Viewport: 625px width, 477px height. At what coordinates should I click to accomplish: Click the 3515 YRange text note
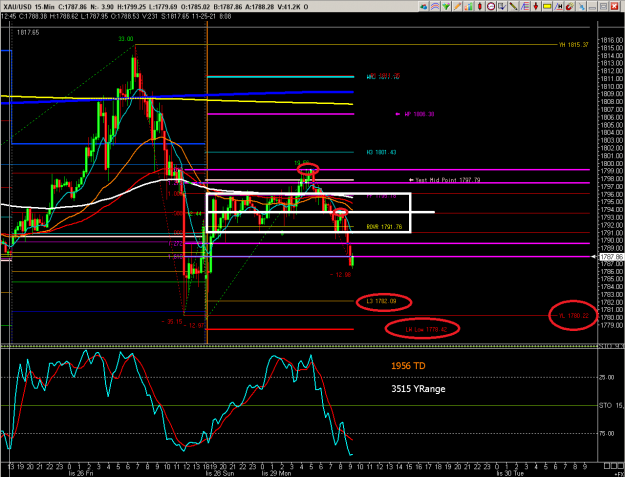coord(418,389)
